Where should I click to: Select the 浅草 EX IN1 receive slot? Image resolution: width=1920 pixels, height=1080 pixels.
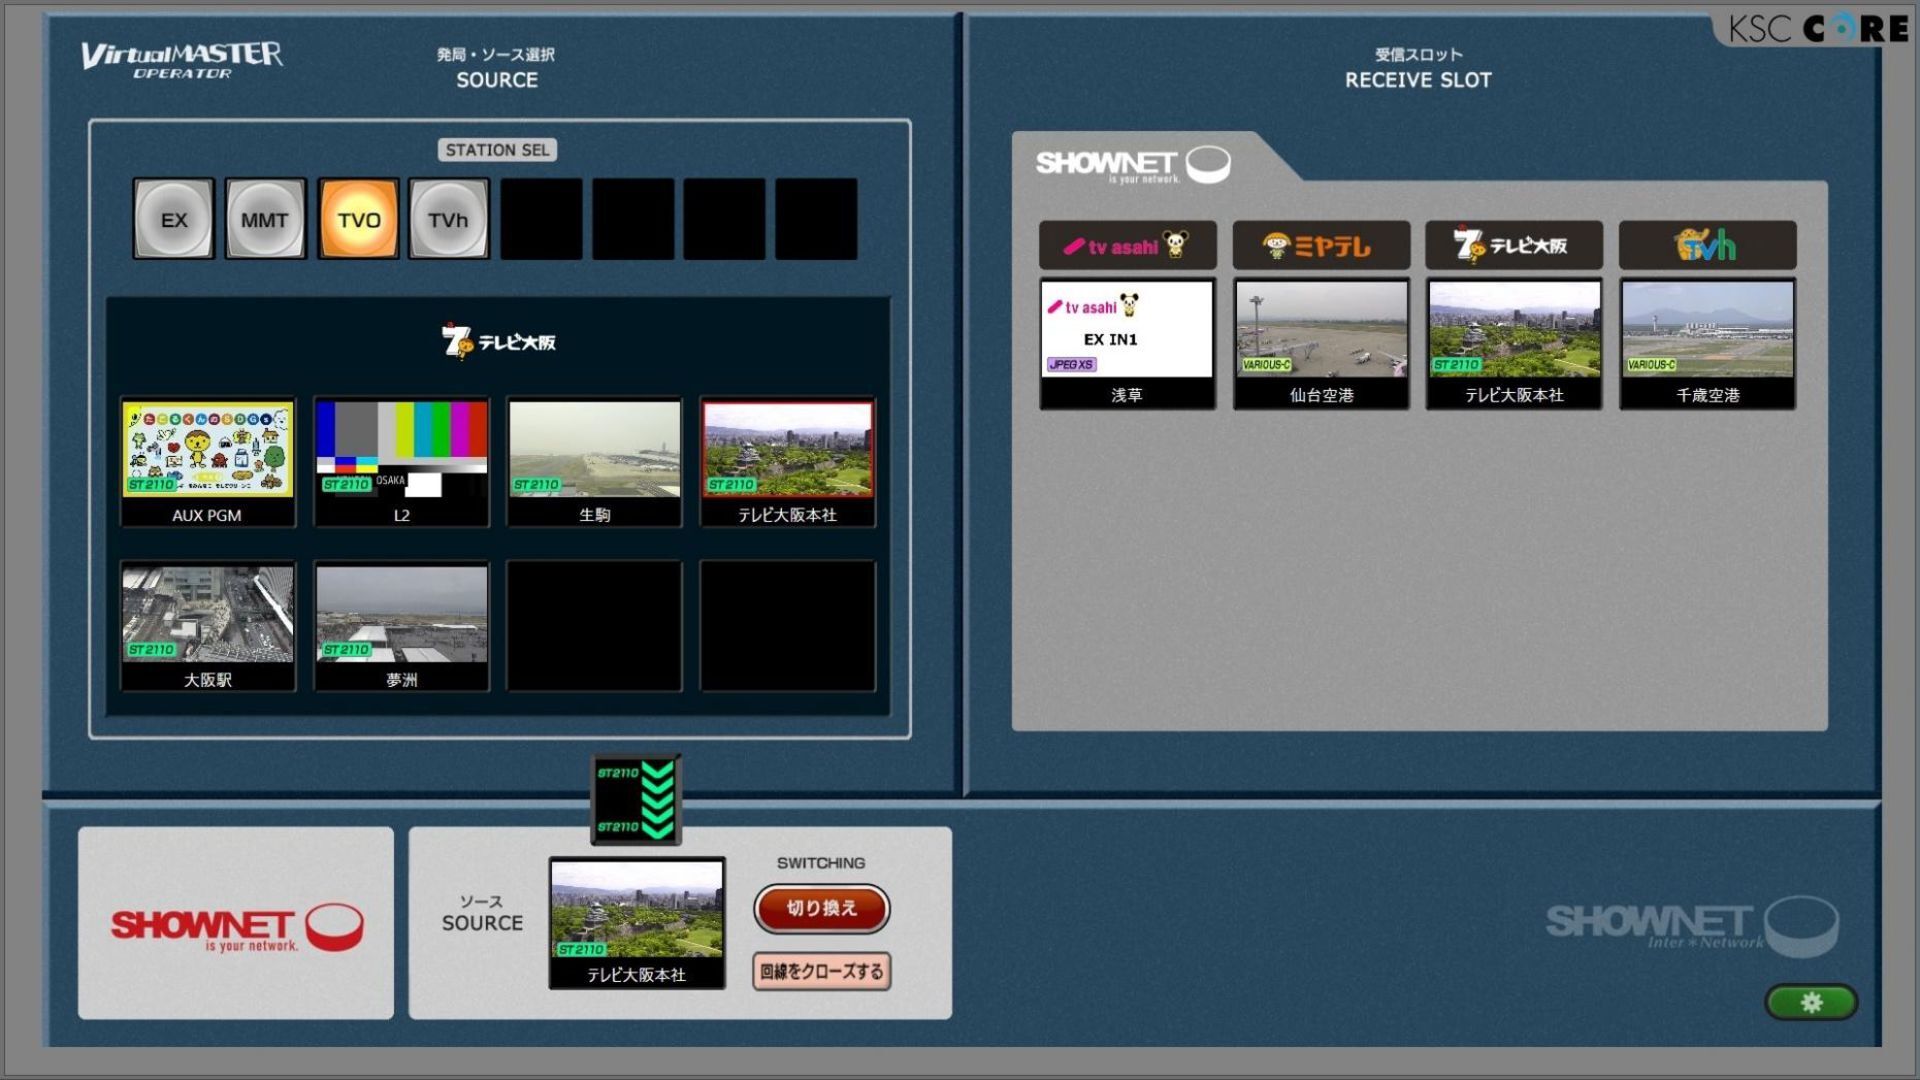[x=1128, y=344]
